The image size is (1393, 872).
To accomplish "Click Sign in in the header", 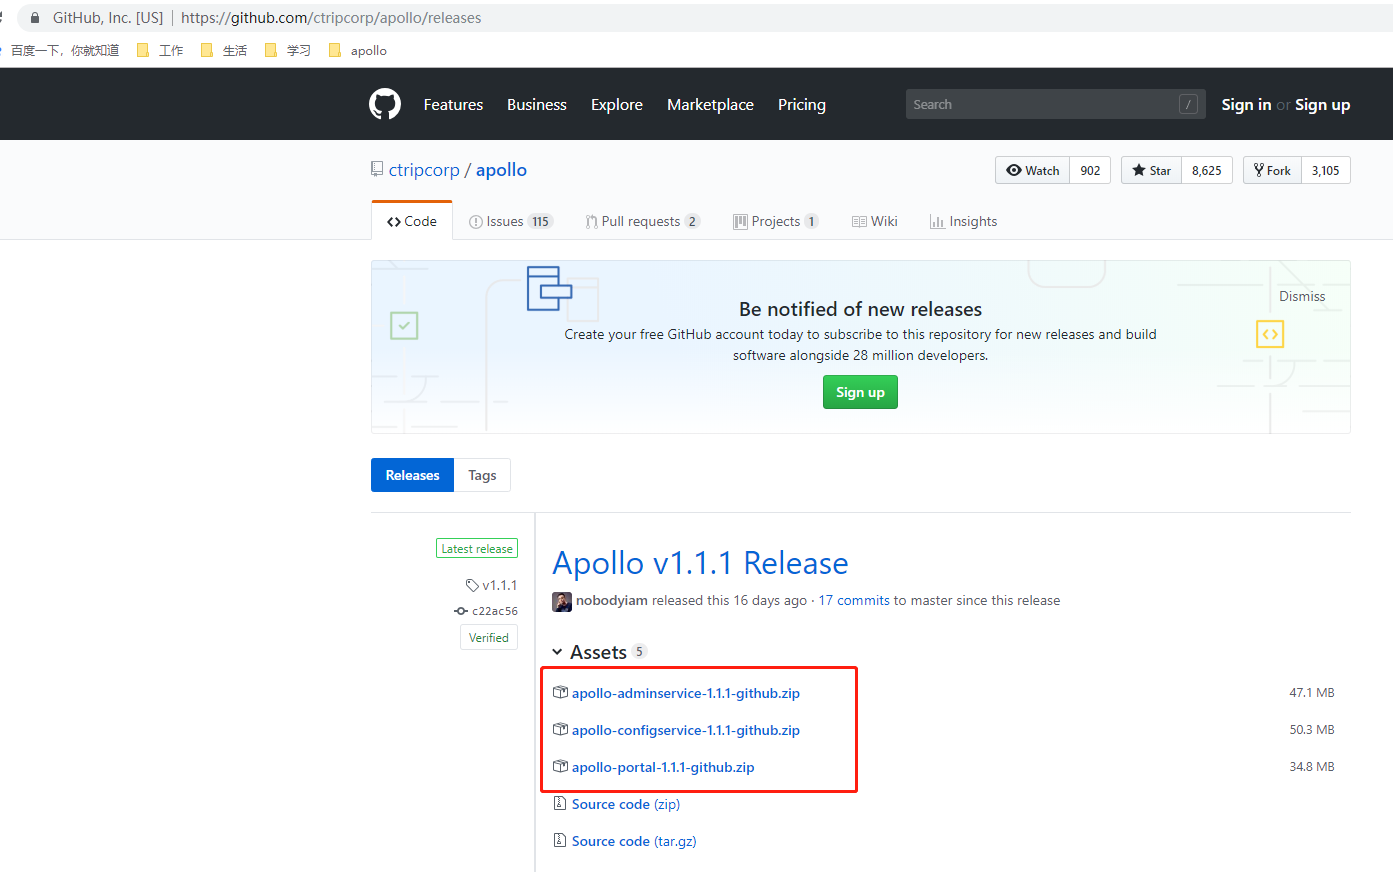I will [1246, 104].
